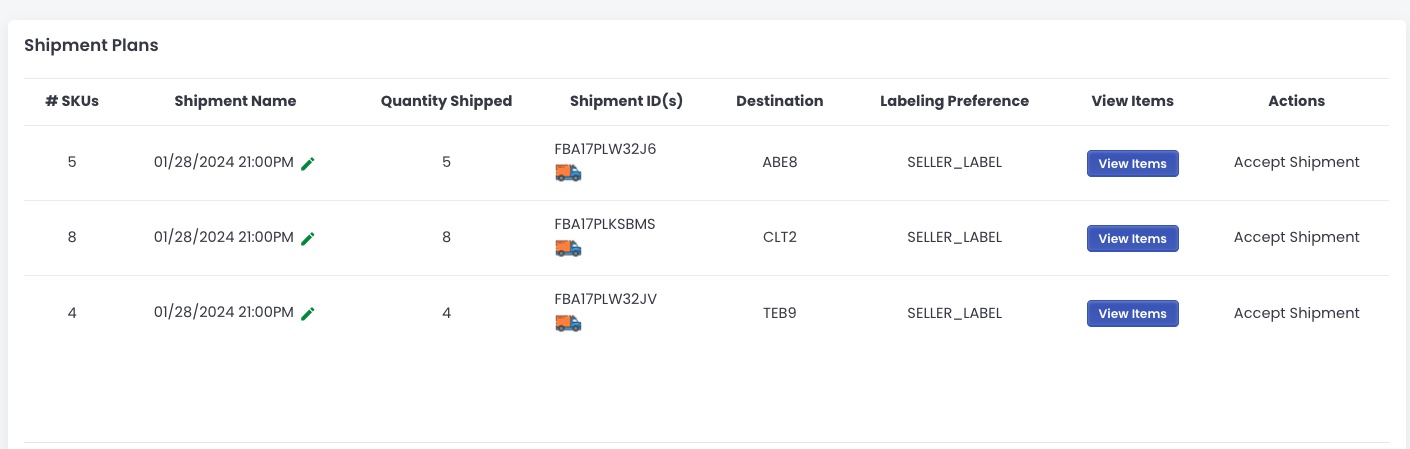The width and height of the screenshot is (1410, 449).
Task: Accept Shipment for destination ABE8
Action: tap(1297, 162)
